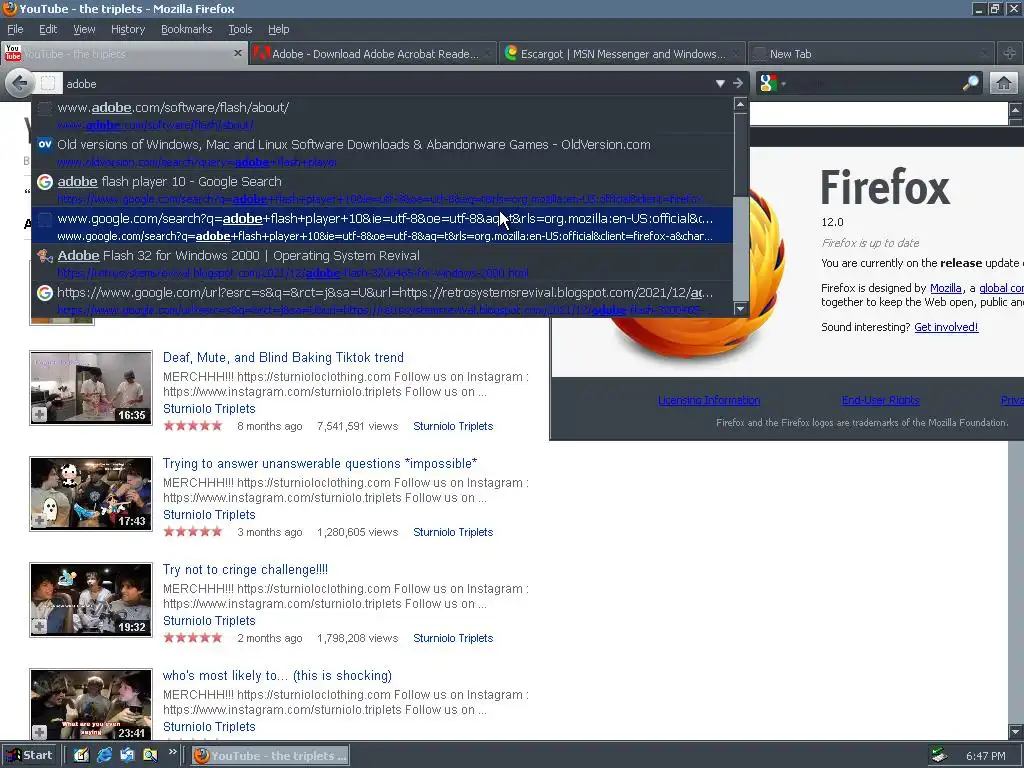The height and width of the screenshot is (768, 1024).
Task: Open the fourth quick launch search icon
Action: pos(150,755)
